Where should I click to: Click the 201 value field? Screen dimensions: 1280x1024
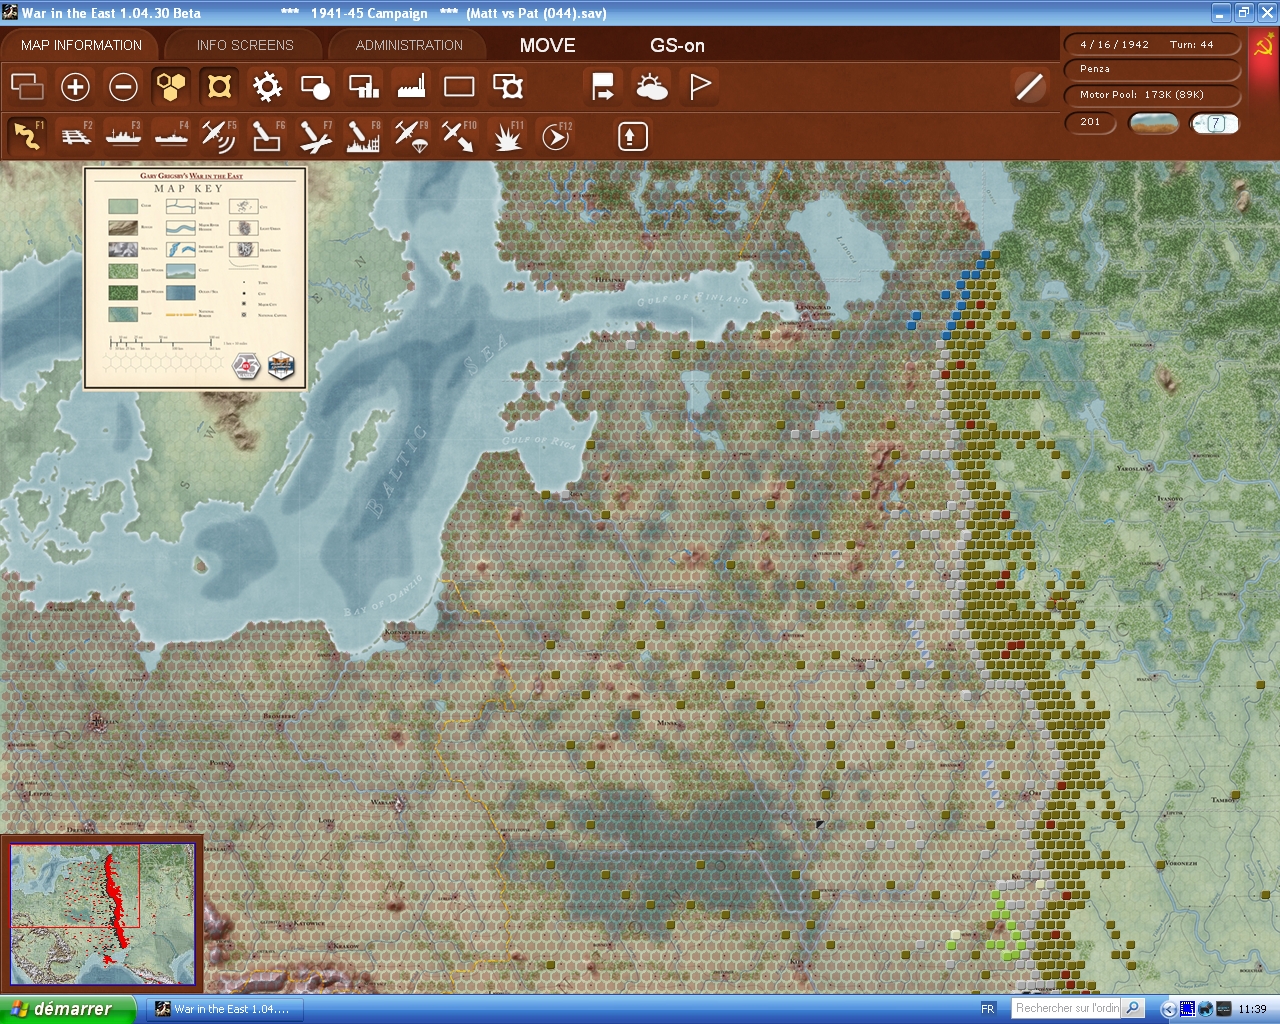(x=1090, y=122)
